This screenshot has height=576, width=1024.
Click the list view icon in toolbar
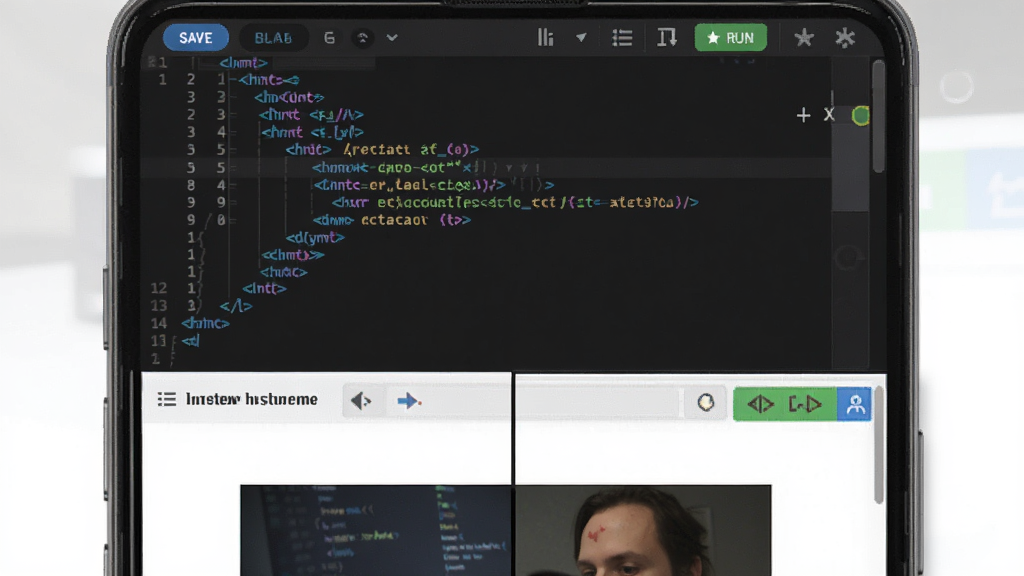pos(622,38)
